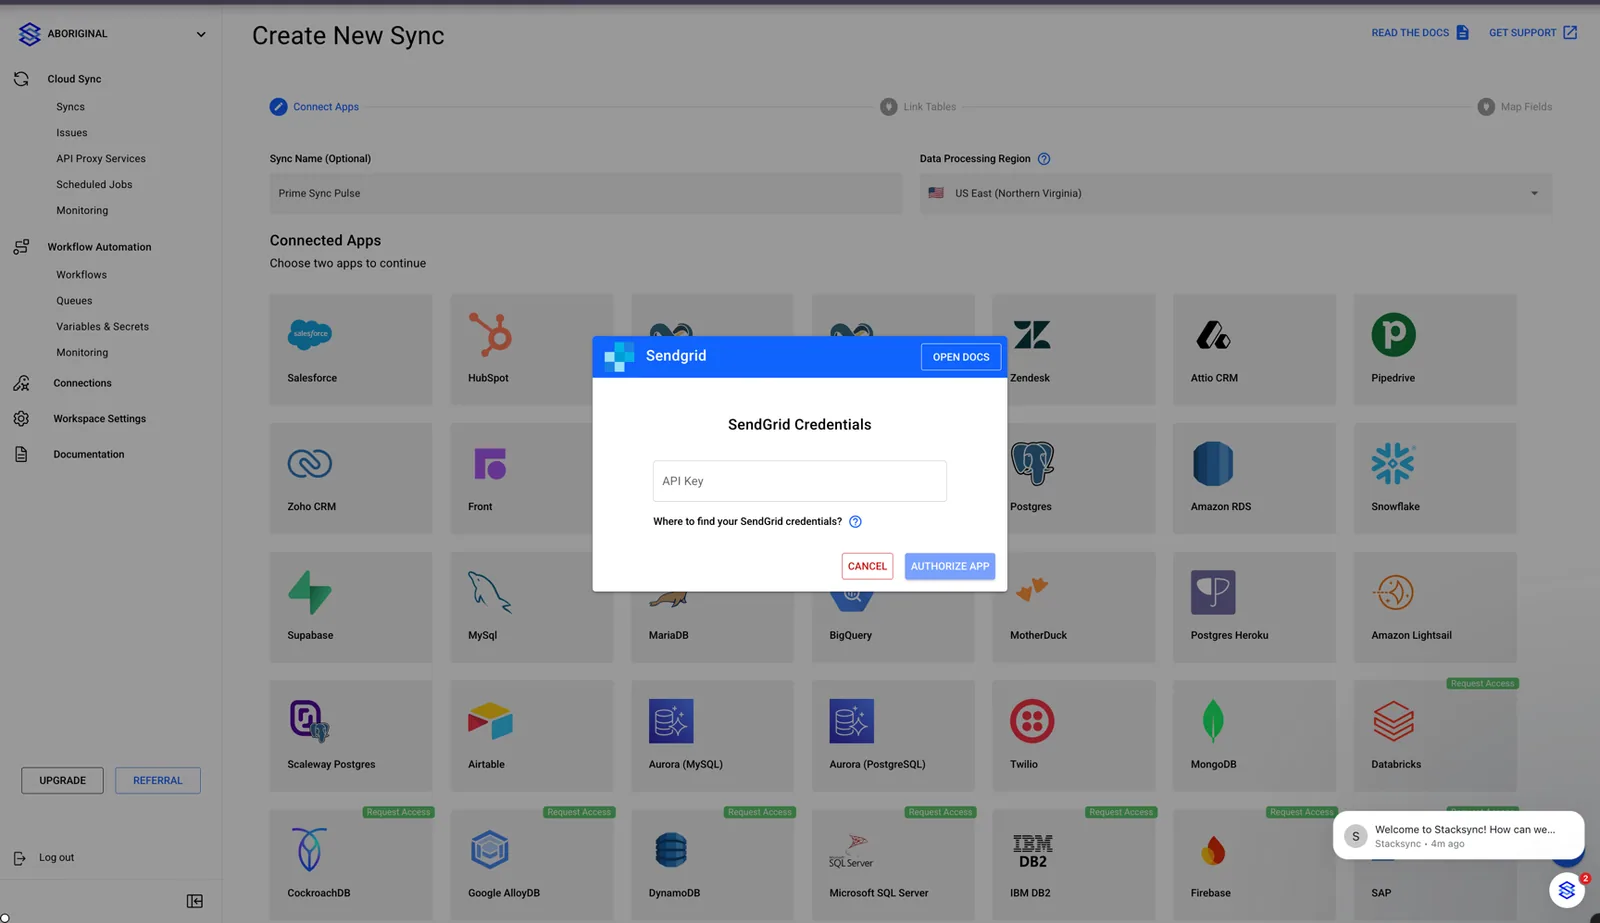Click the OPEN DOCS button
1600x923 pixels.
(x=961, y=357)
